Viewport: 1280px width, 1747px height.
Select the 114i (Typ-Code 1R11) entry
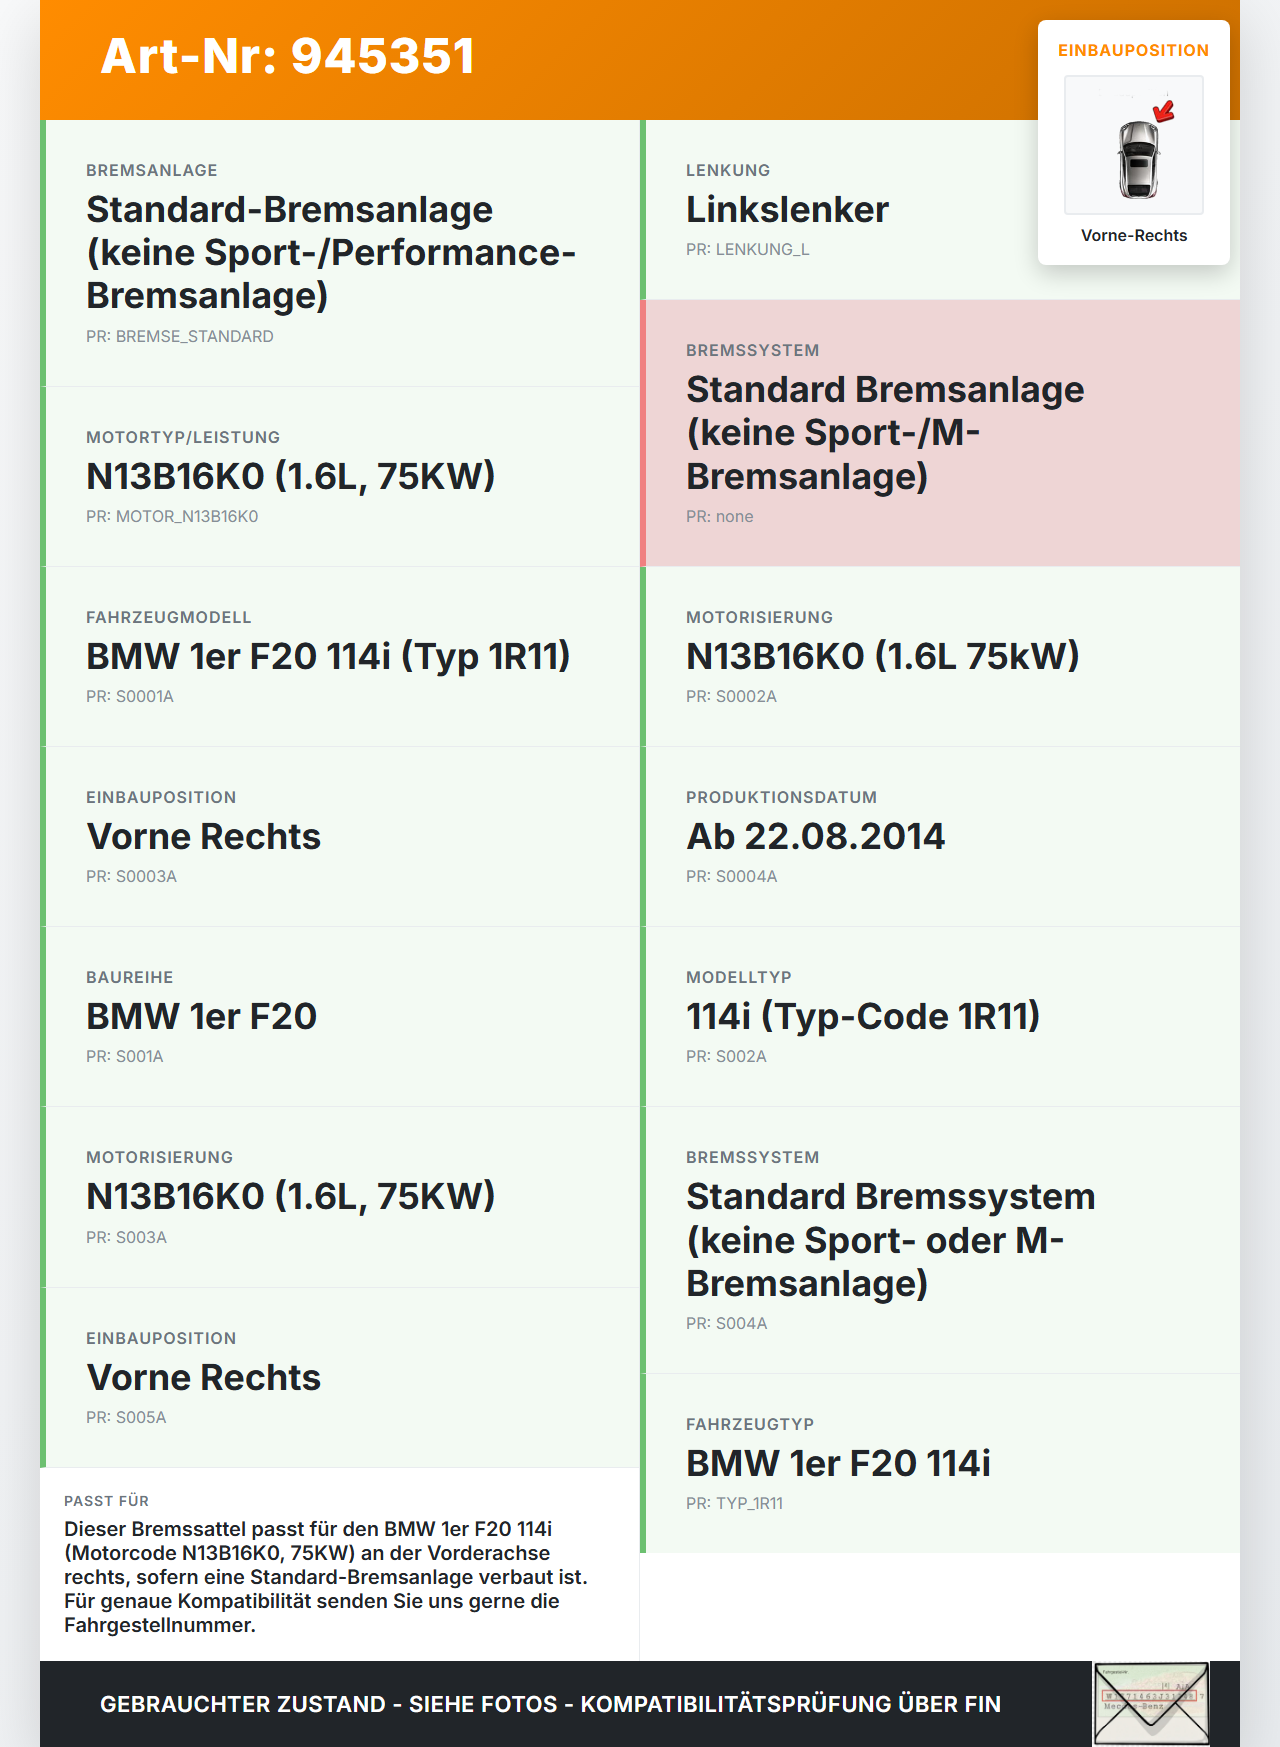(862, 1016)
